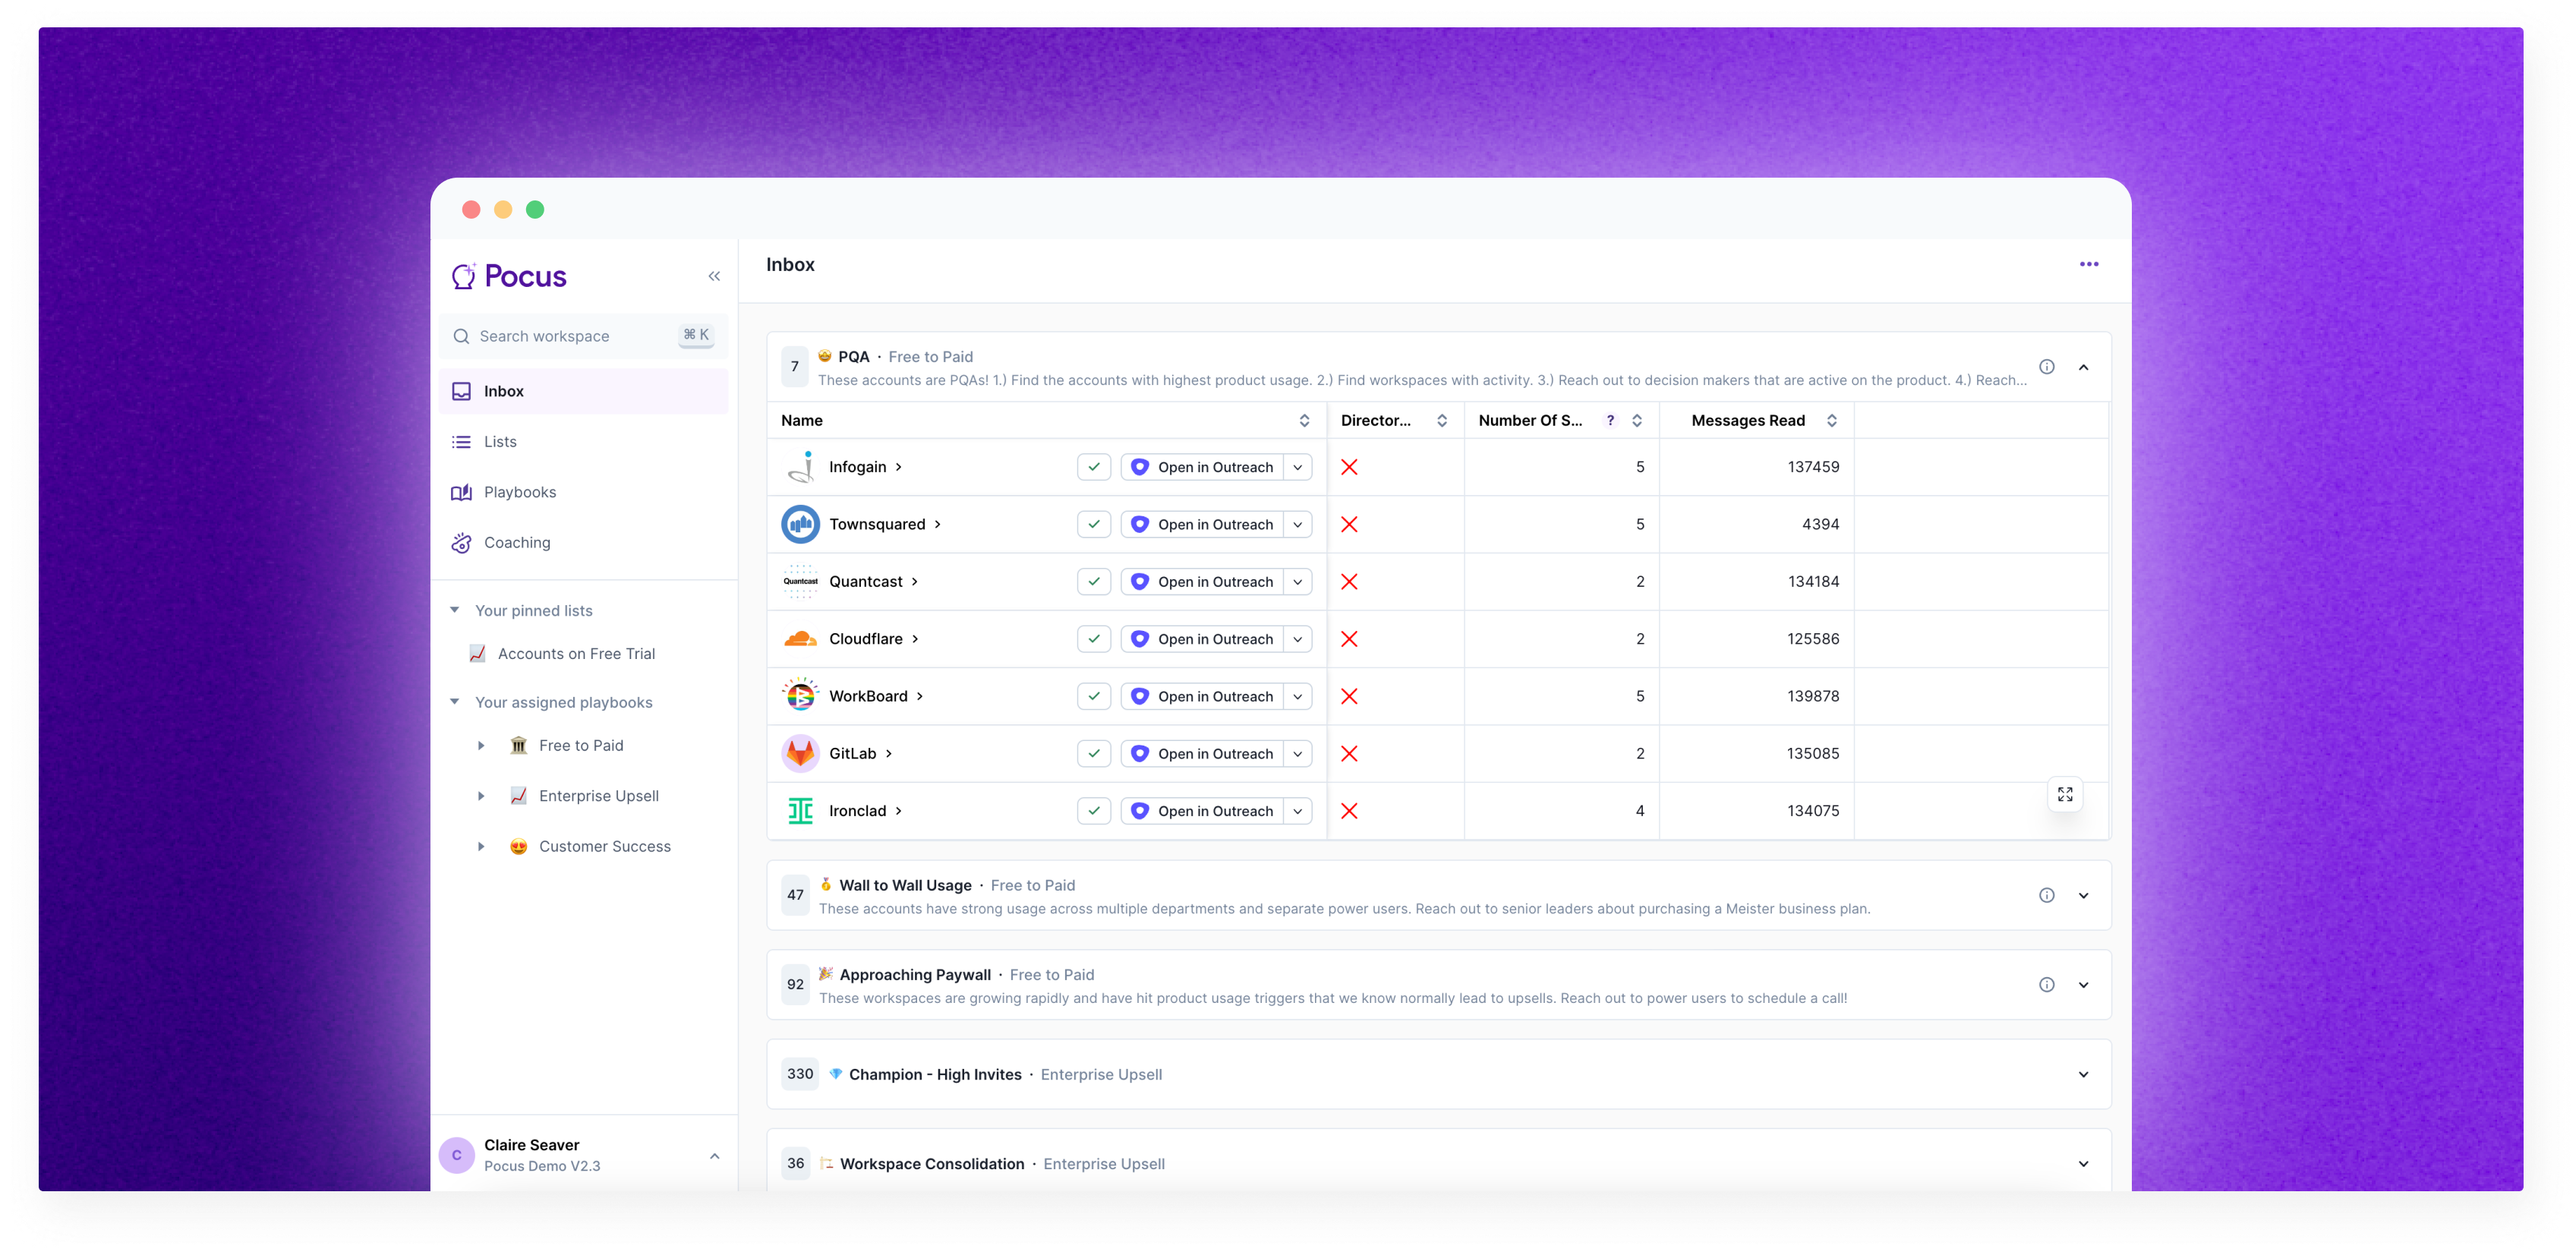
Task: Sort Messages Read column
Action: (x=1831, y=421)
